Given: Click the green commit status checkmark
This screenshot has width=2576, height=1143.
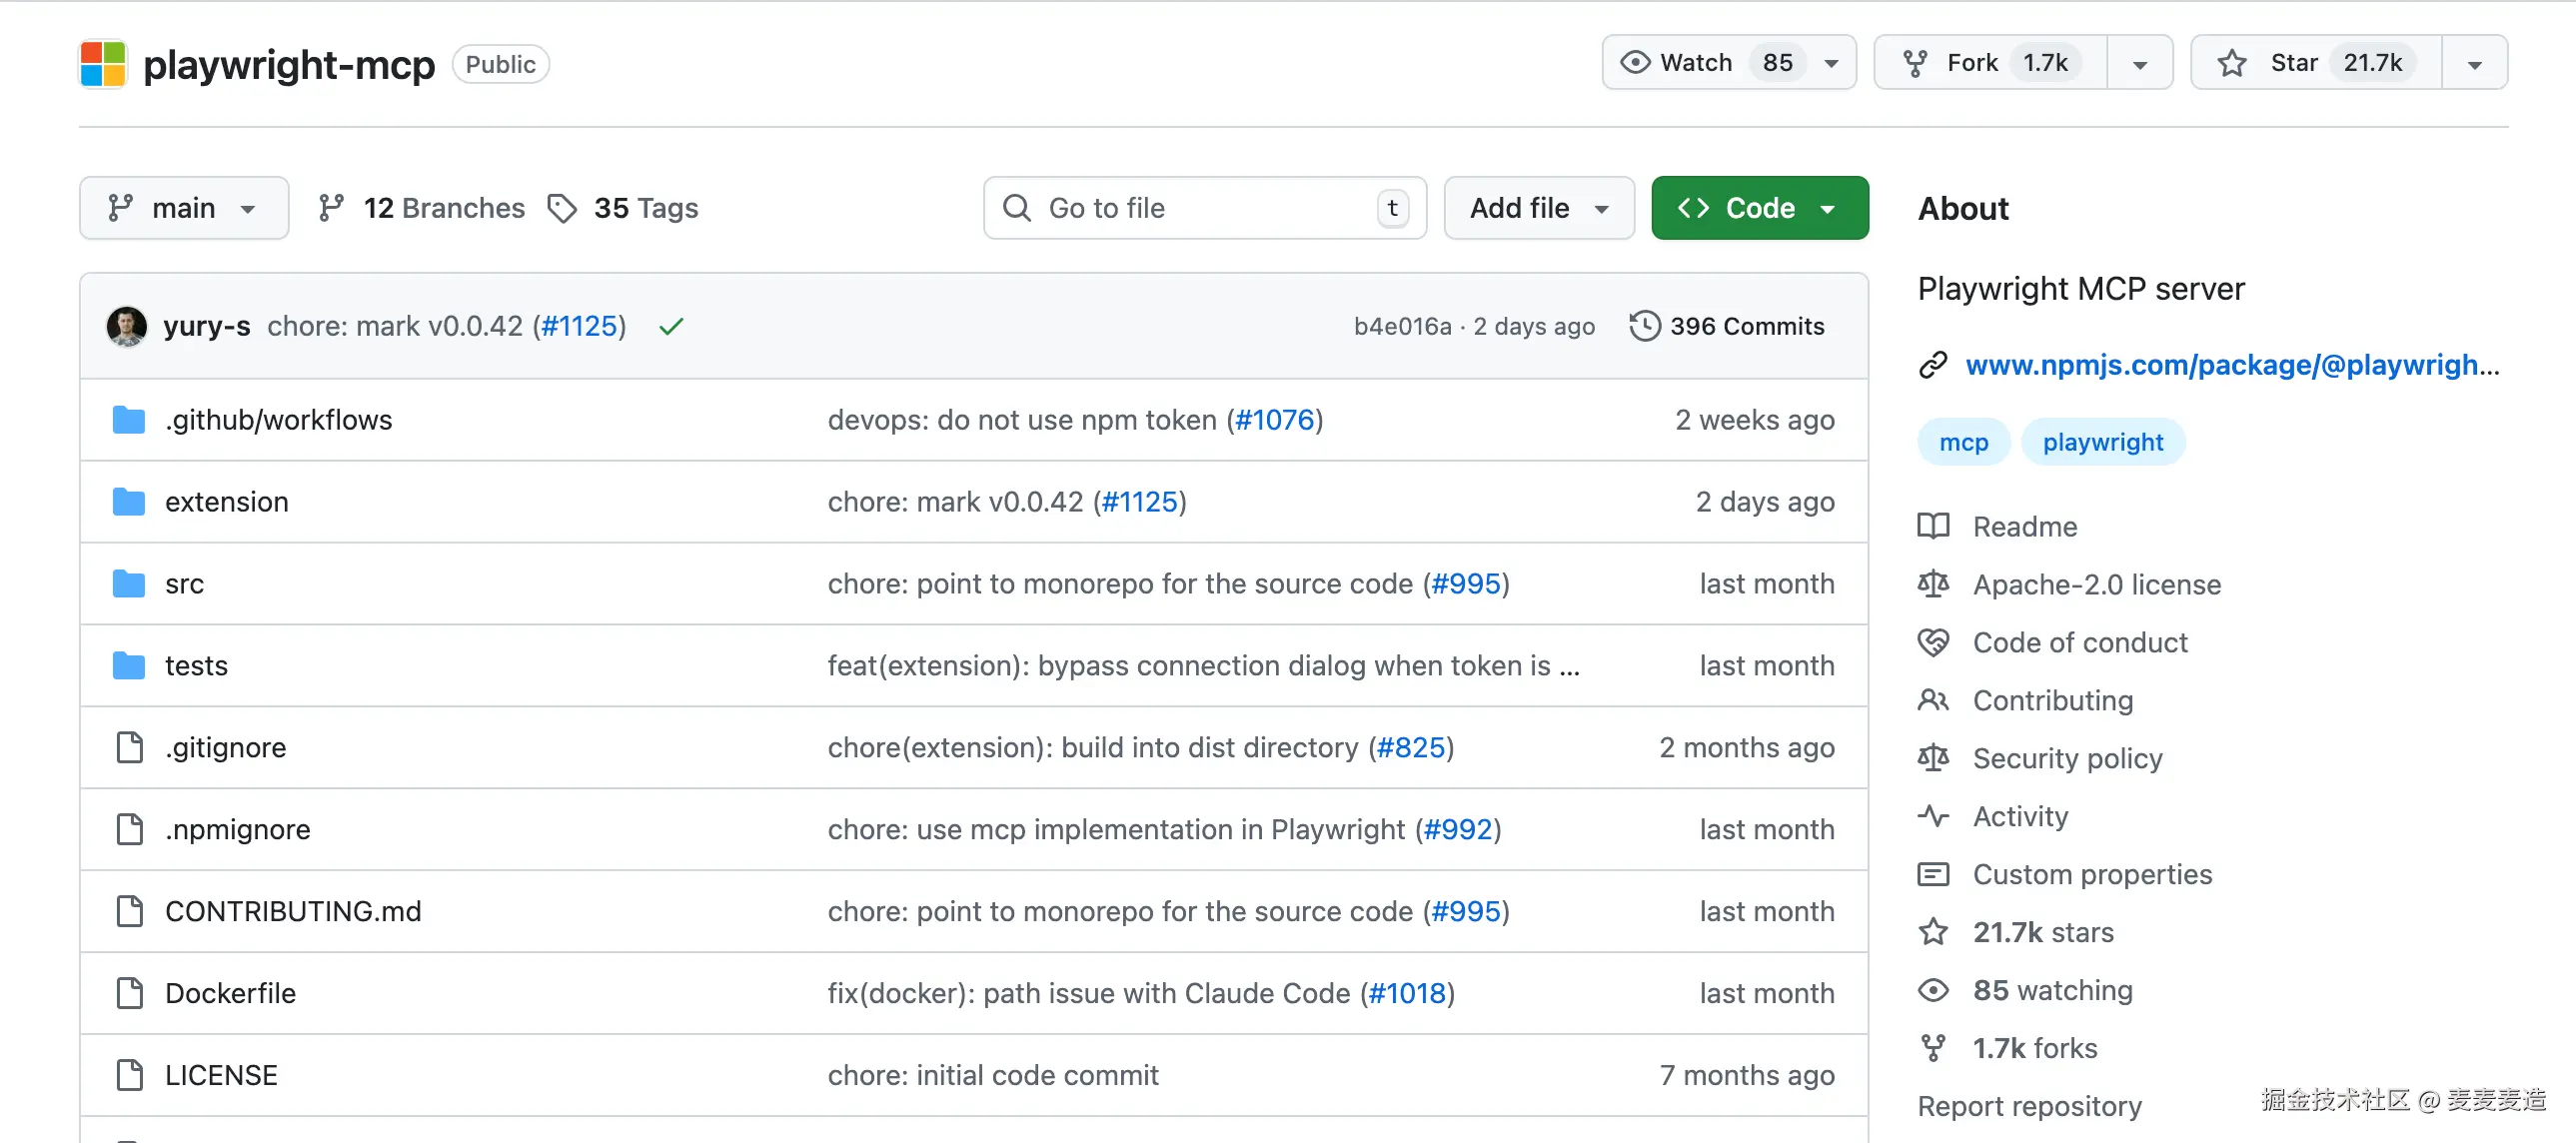Looking at the screenshot, I should pyautogui.click(x=671, y=326).
